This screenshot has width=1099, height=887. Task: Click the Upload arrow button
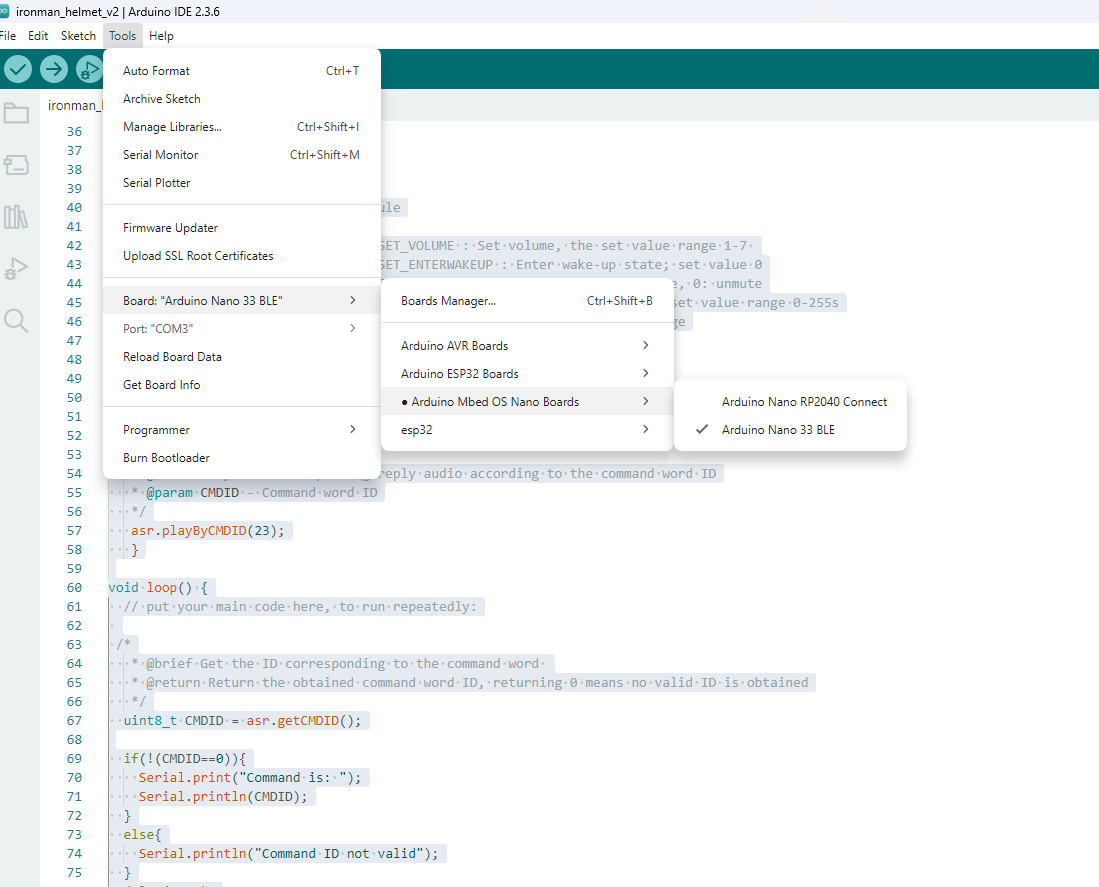[53, 69]
